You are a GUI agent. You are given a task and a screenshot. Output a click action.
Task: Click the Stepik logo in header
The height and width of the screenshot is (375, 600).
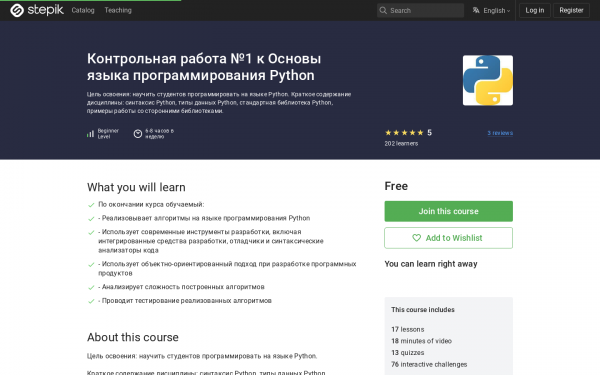[37, 10]
